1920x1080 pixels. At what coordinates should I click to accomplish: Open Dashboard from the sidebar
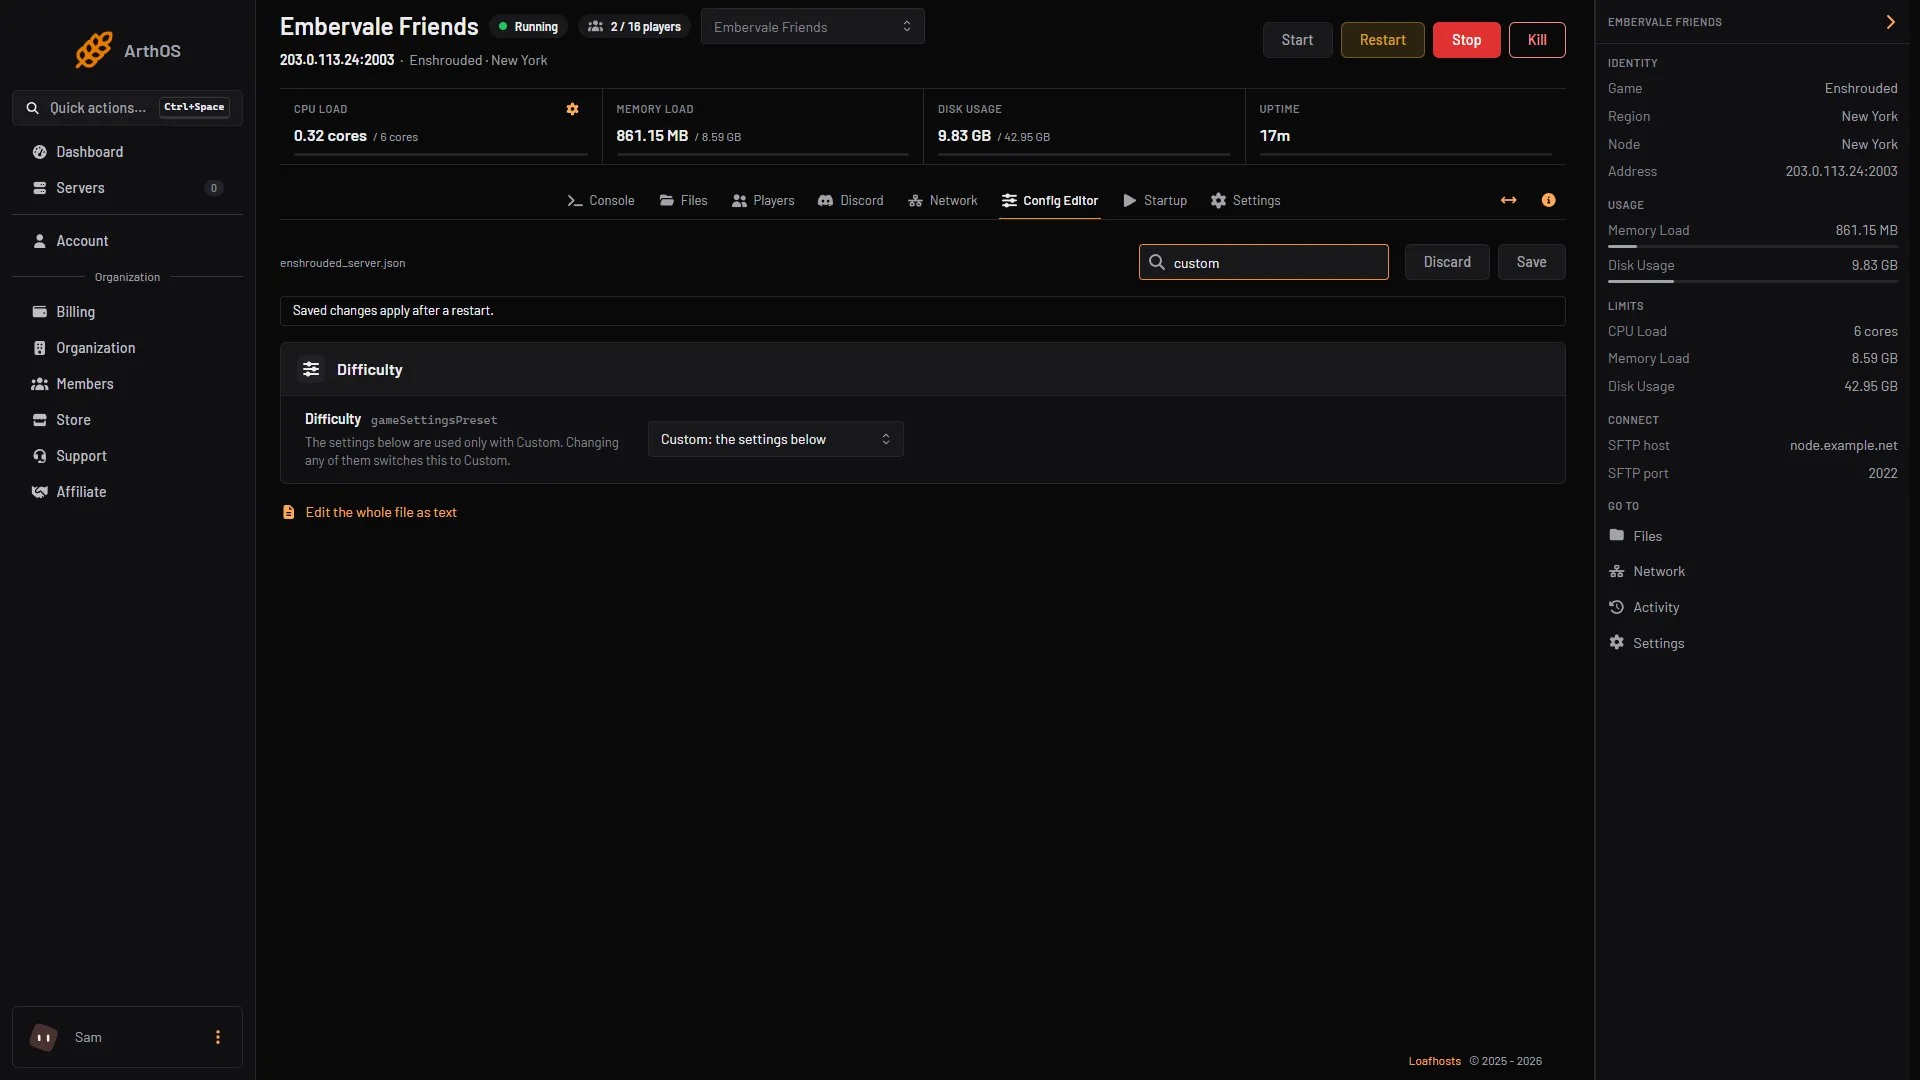[x=127, y=152]
